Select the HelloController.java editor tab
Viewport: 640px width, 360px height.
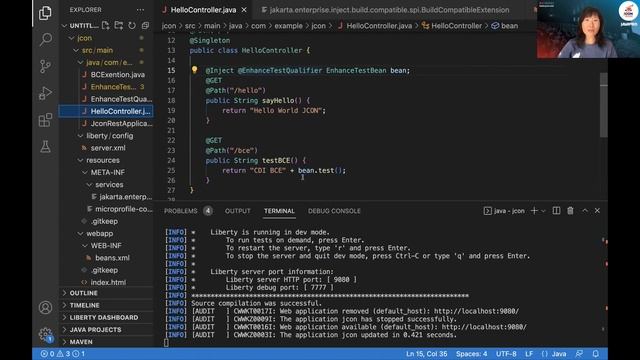203,9
